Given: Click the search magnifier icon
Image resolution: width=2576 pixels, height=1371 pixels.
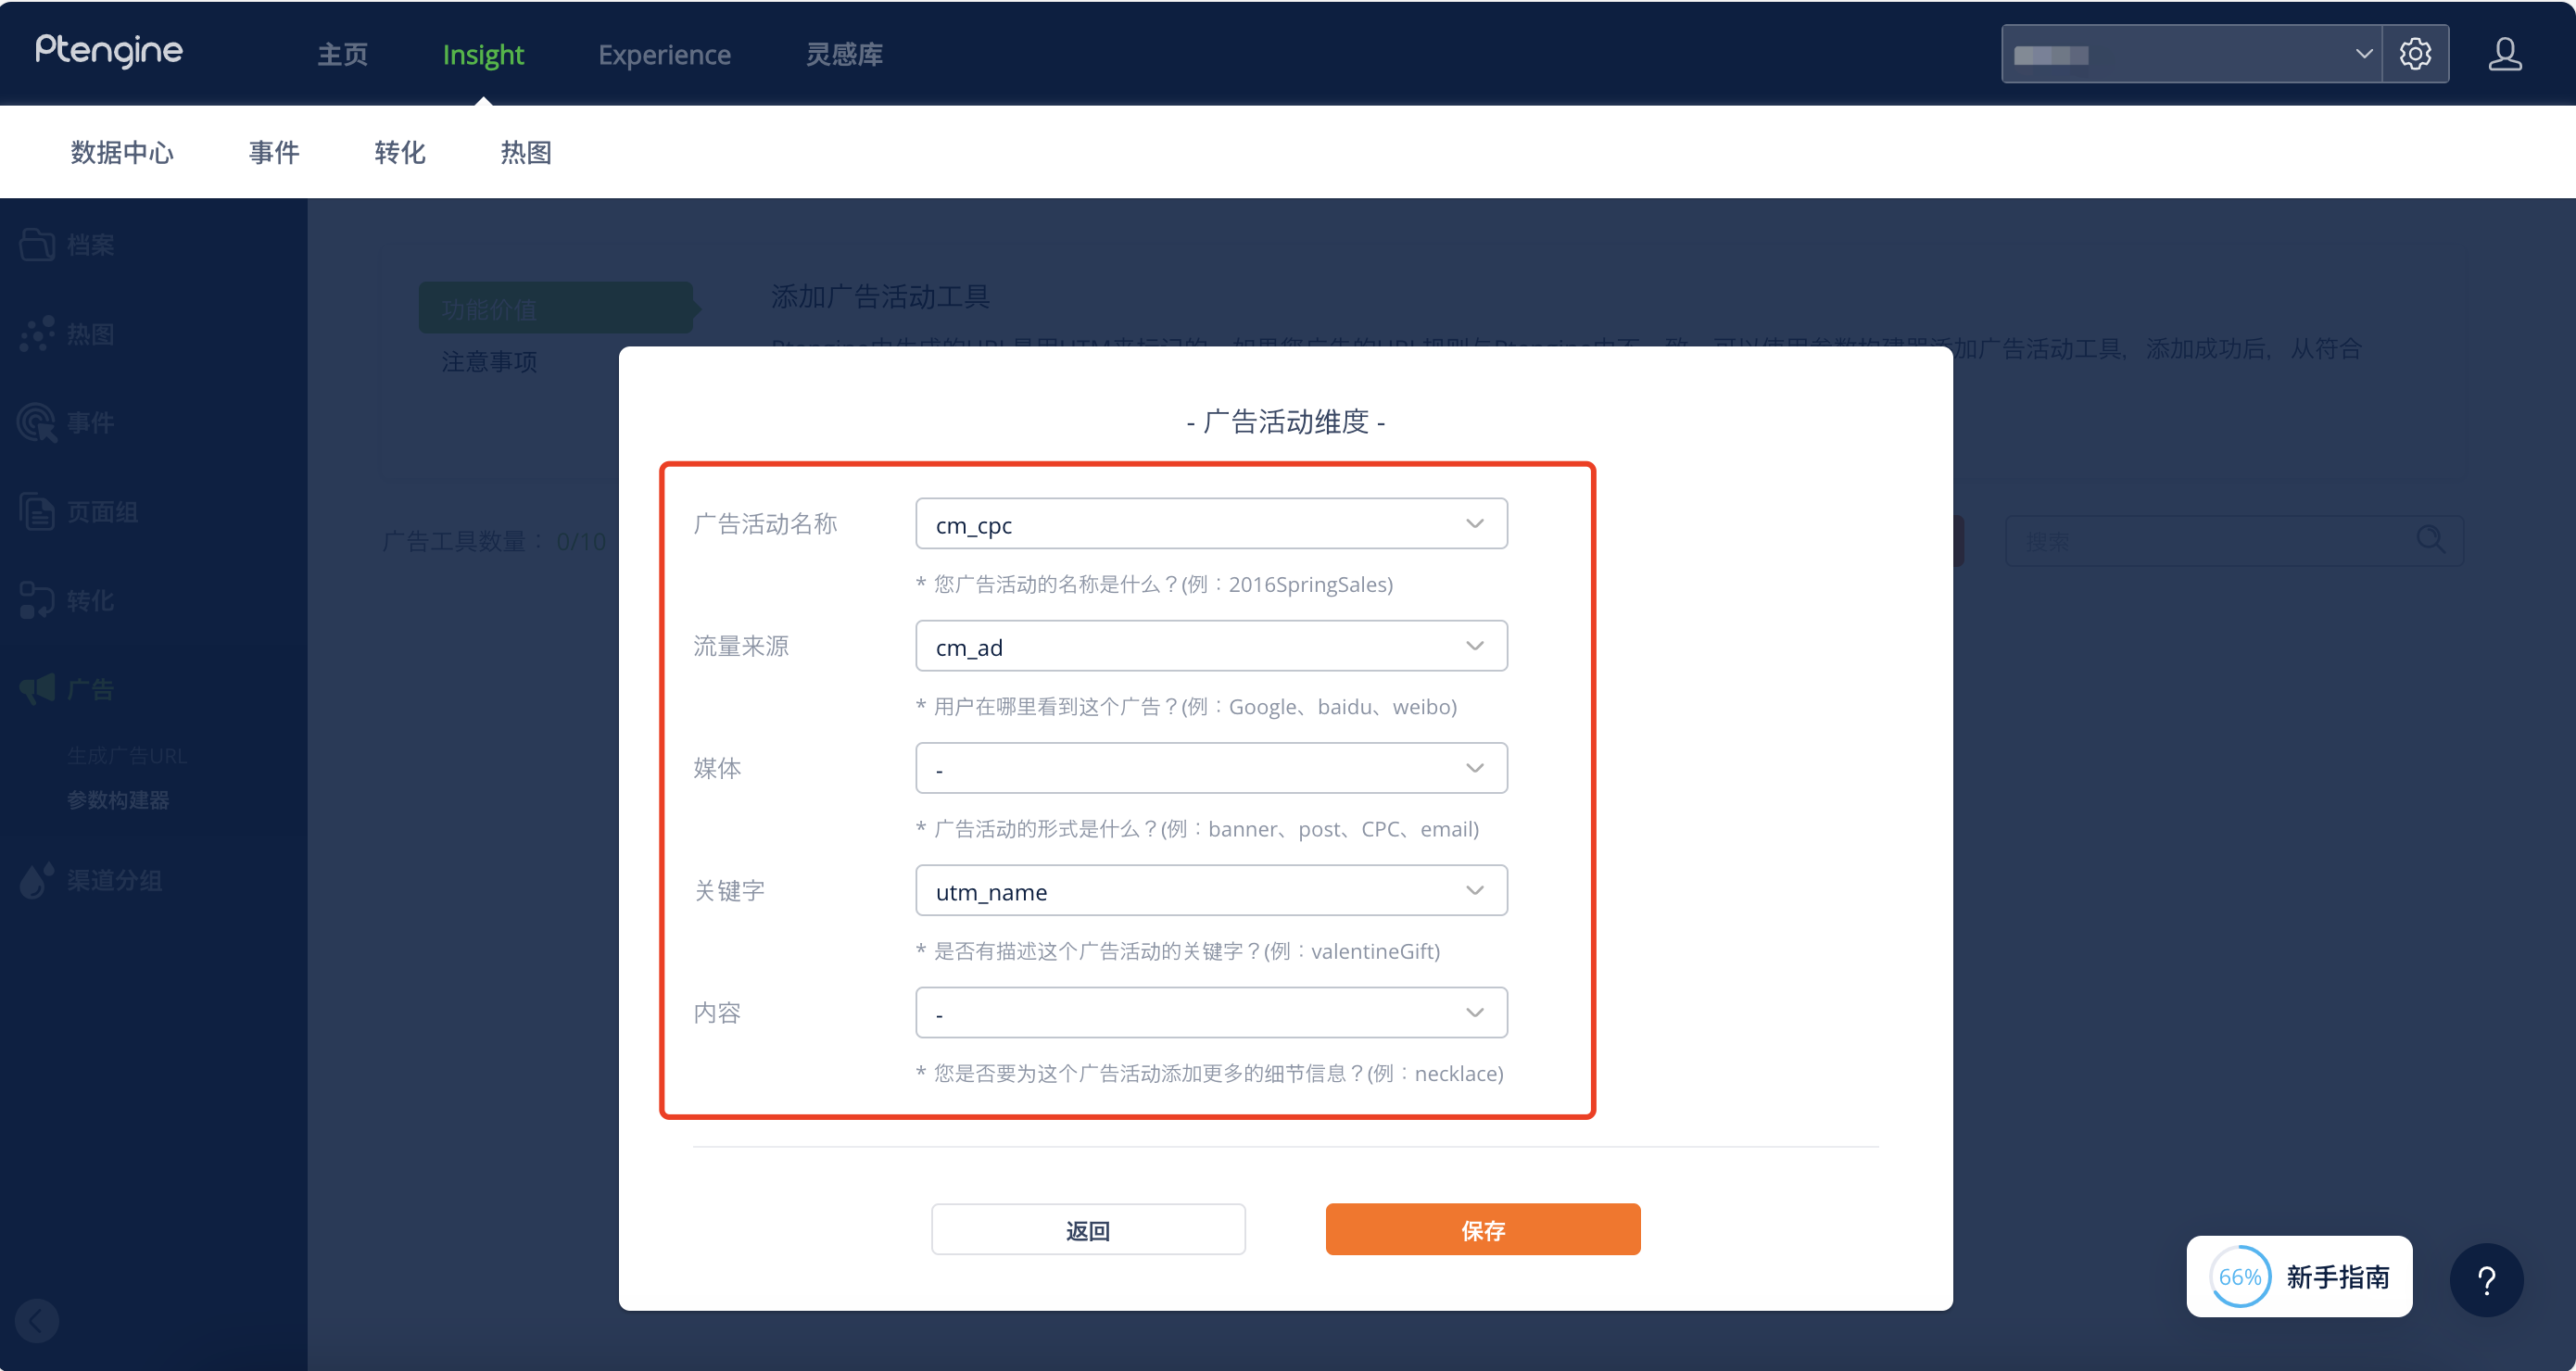Looking at the screenshot, I should [2430, 541].
